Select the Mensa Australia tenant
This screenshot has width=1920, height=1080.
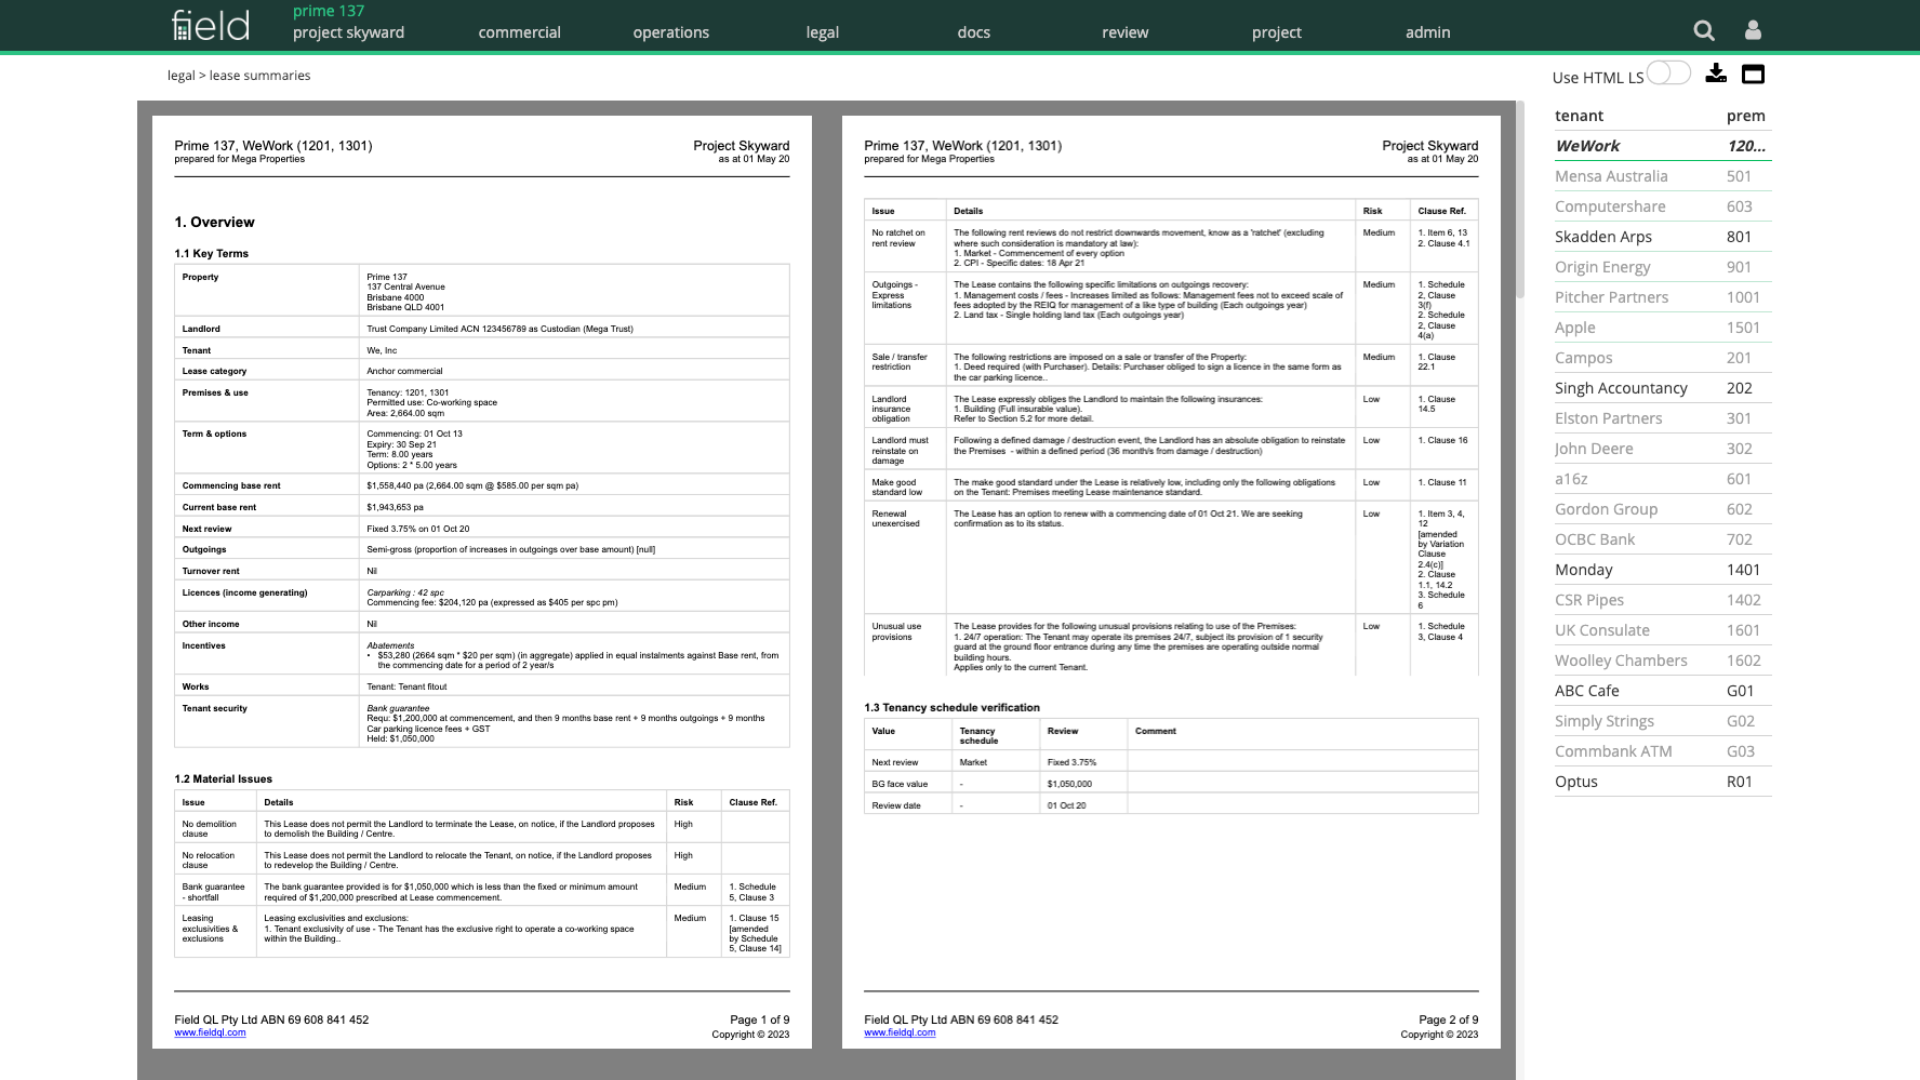click(1662, 176)
